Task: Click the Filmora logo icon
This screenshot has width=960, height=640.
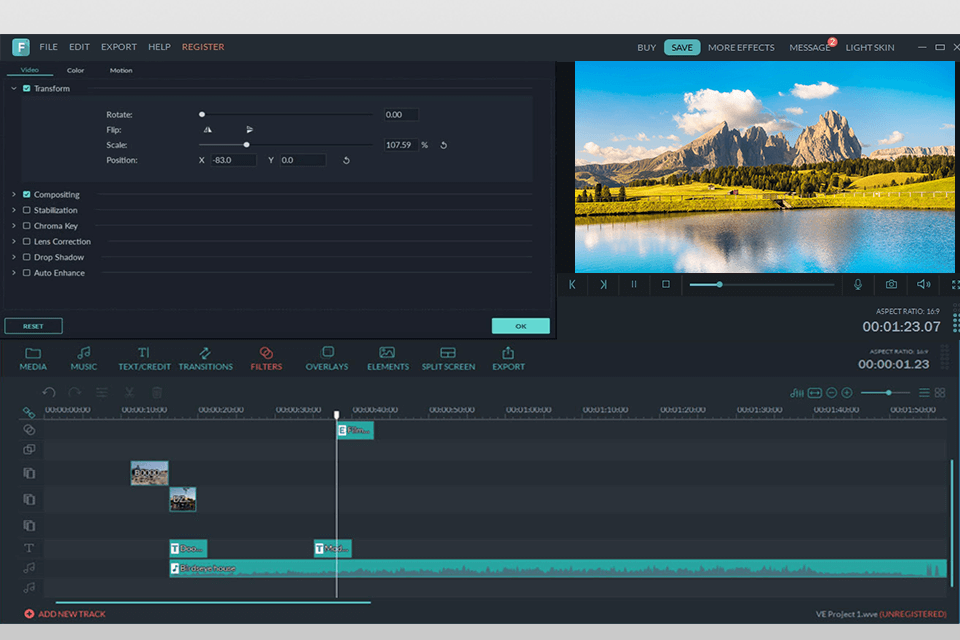Action: point(21,47)
